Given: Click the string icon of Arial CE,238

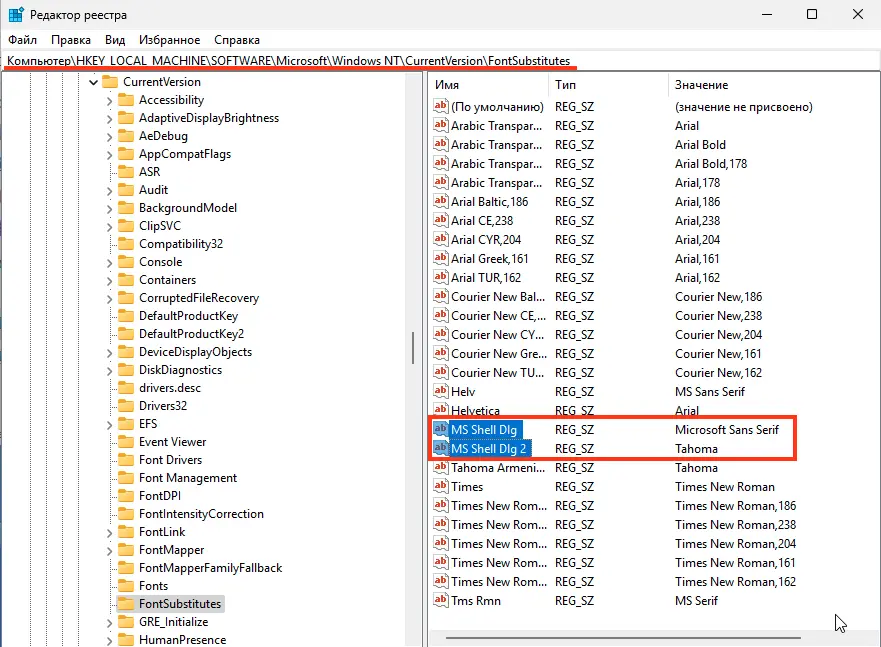Looking at the screenshot, I should pos(440,220).
